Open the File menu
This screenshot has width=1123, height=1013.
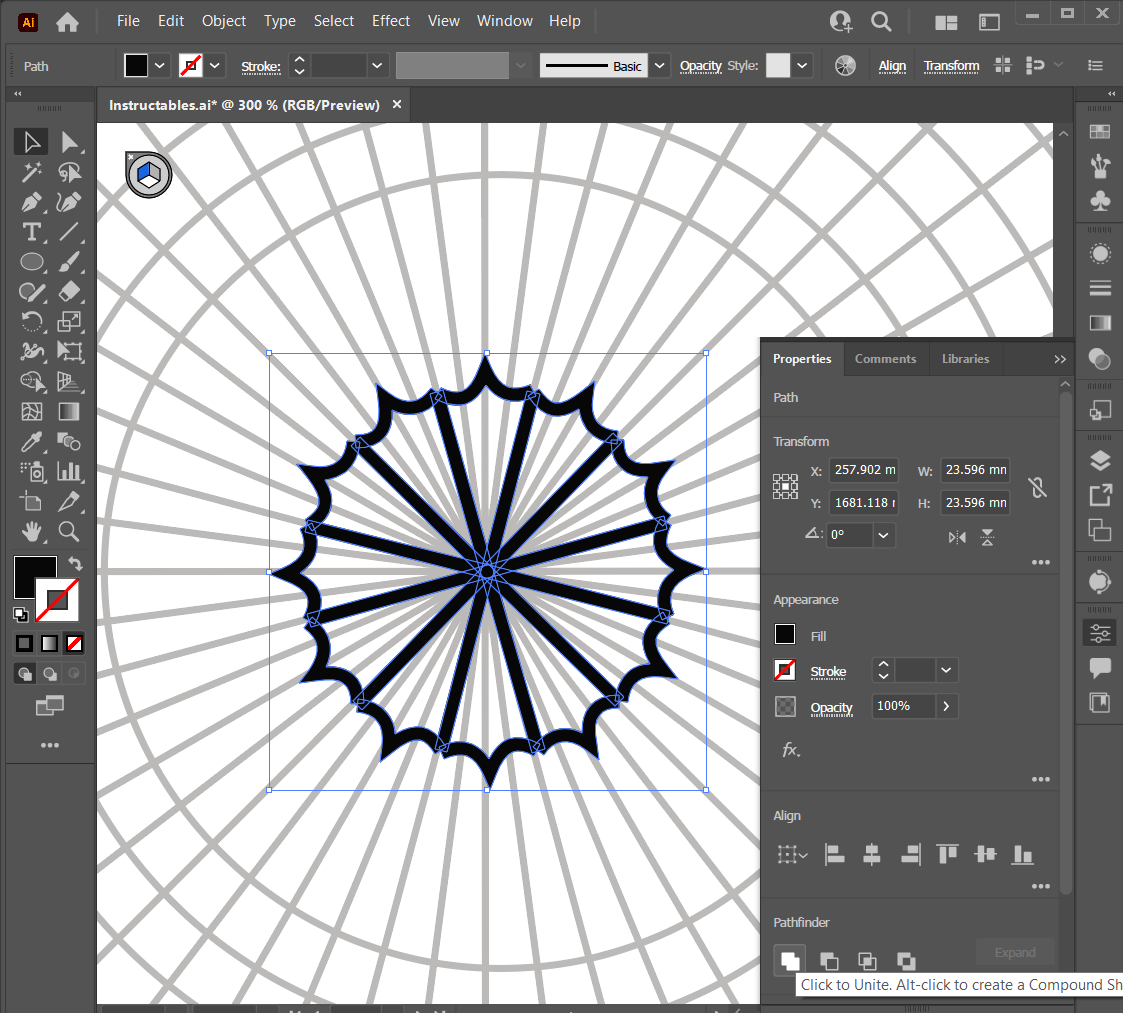(128, 21)
